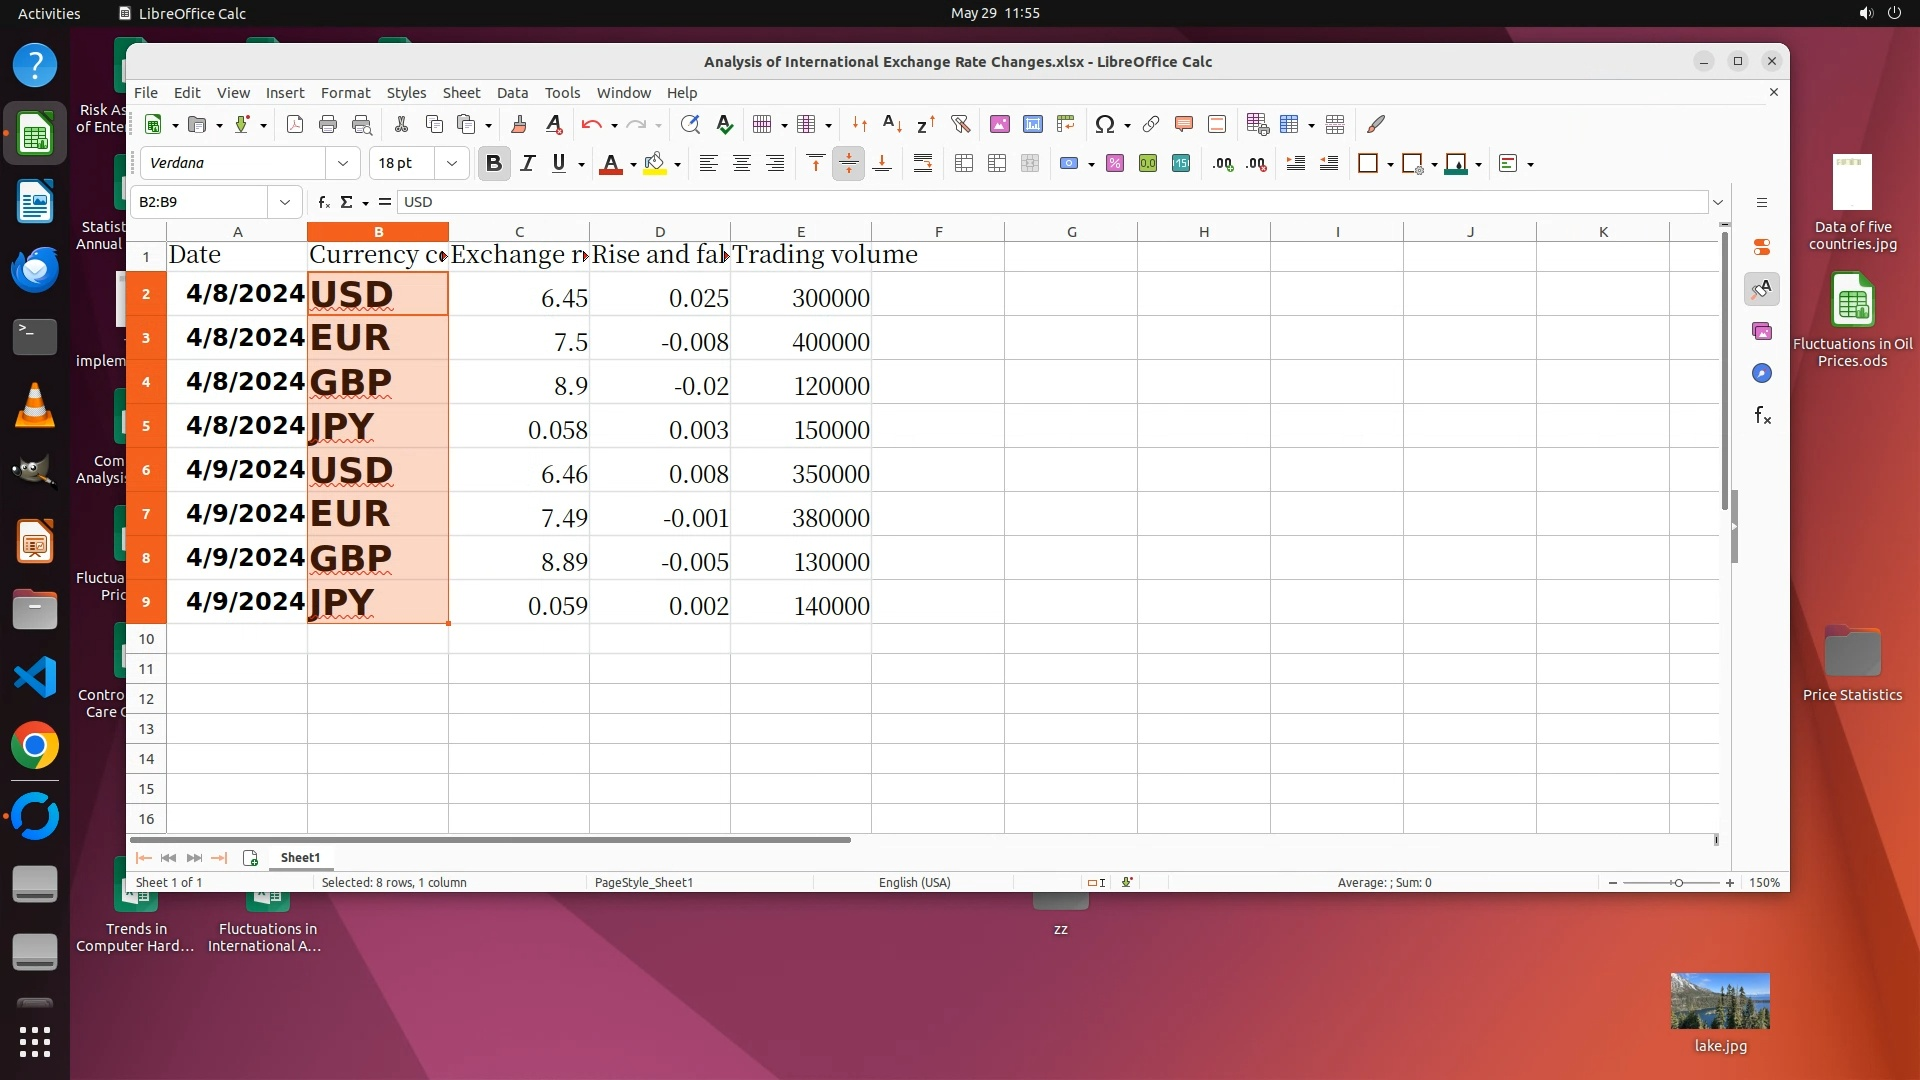Toggle Bold formatting off
1920x1080 pixels.
point(493,163)
